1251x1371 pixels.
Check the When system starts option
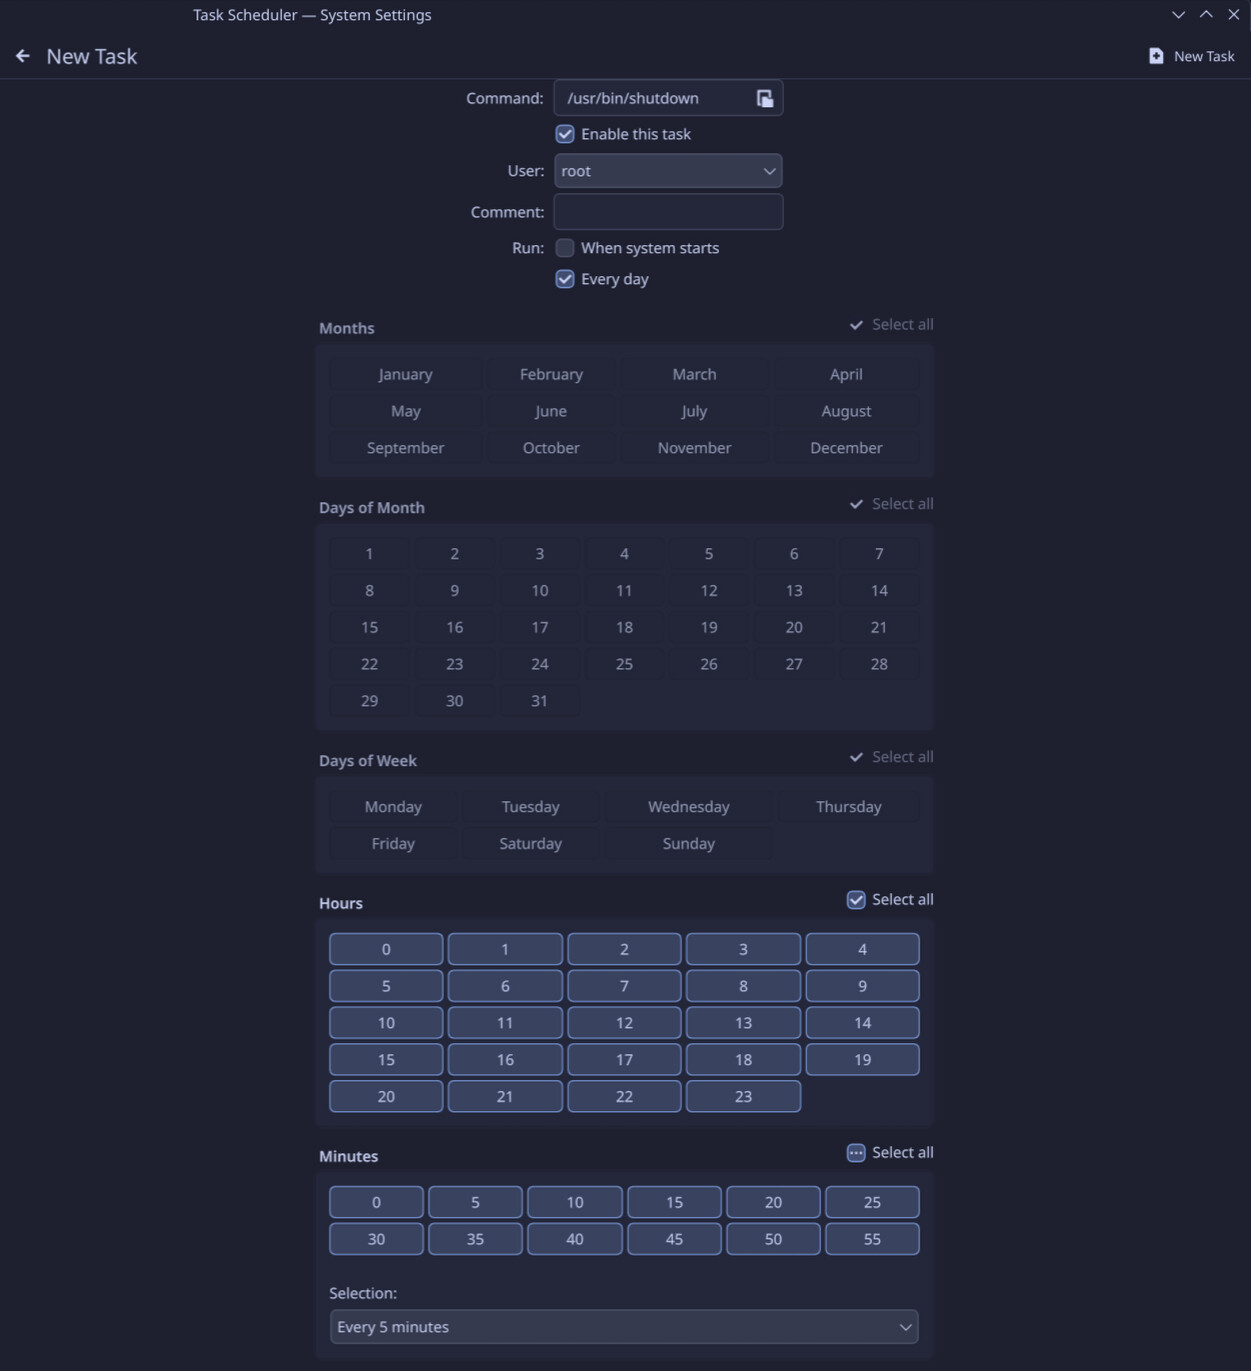click(565, 248)
